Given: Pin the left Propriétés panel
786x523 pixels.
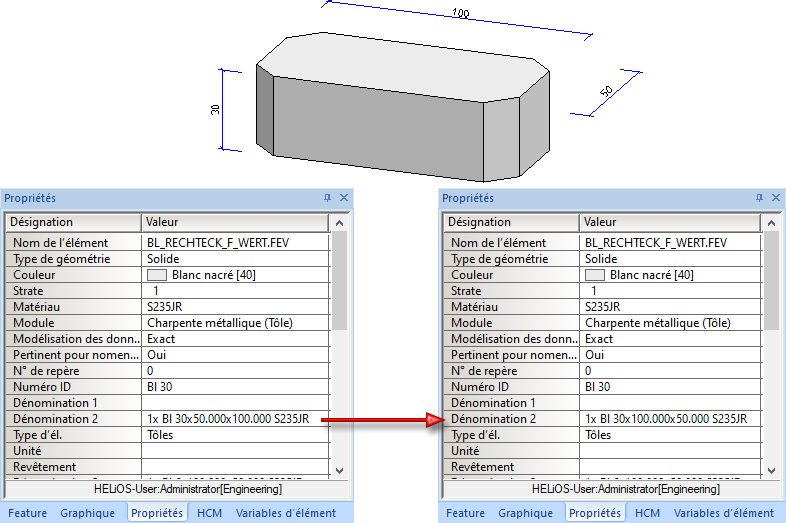Looking at the screenshot, I should [x=327, y=198].
